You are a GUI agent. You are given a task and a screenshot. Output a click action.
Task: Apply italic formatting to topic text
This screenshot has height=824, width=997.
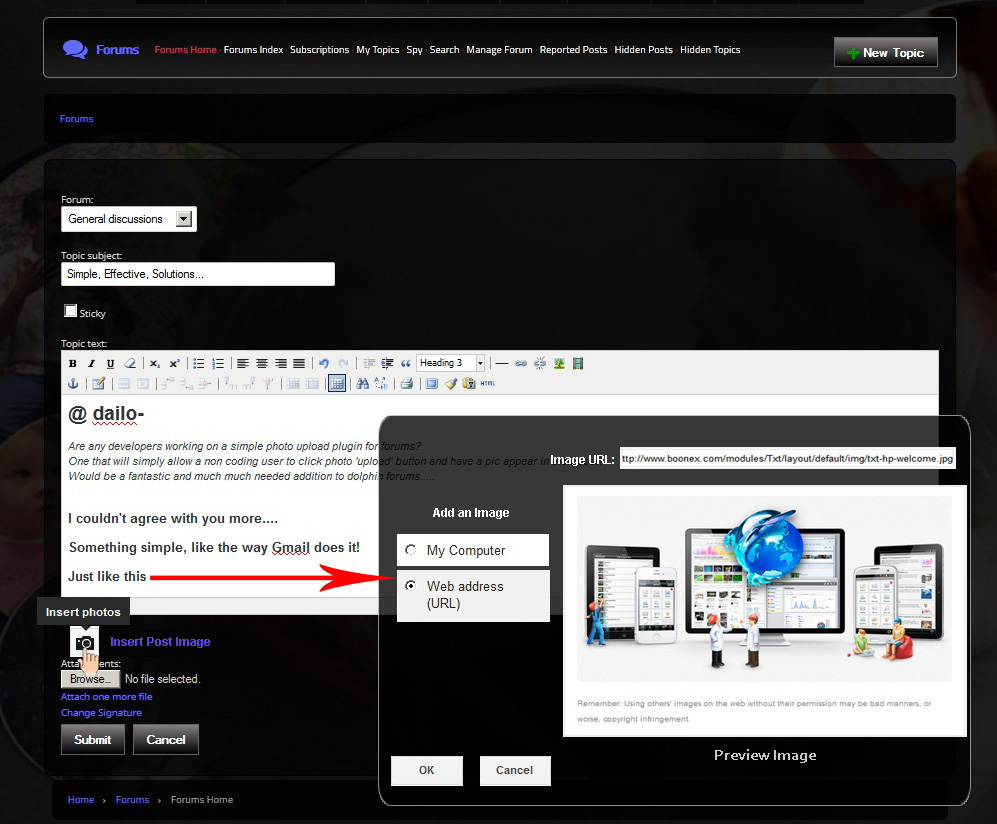coord(91,363)
